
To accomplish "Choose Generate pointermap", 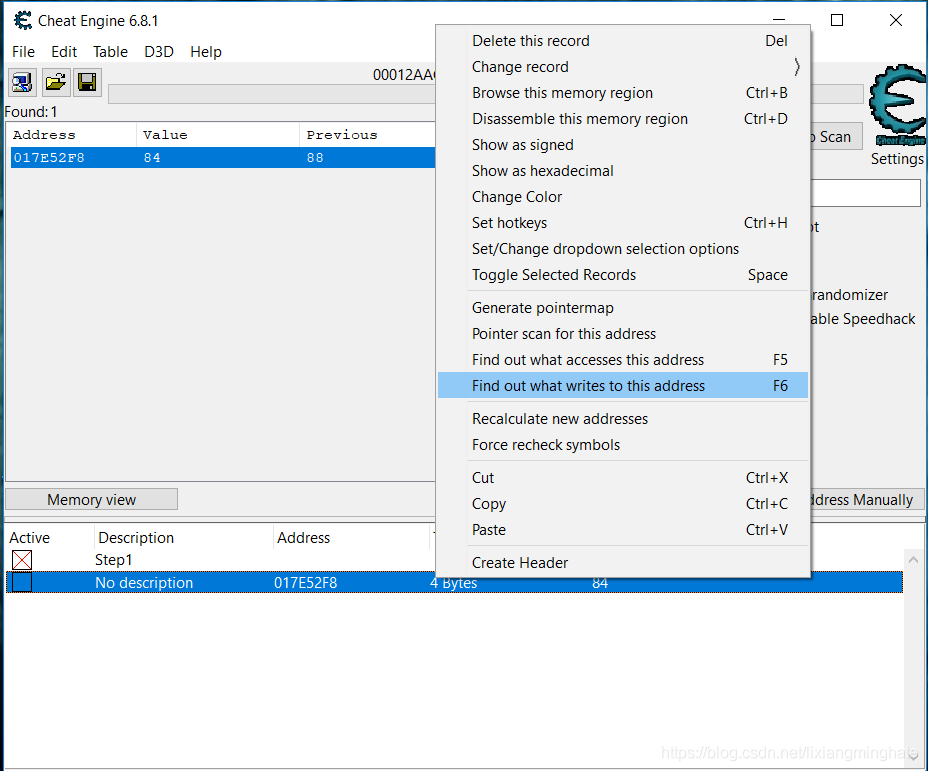I will tap(623, 308).
